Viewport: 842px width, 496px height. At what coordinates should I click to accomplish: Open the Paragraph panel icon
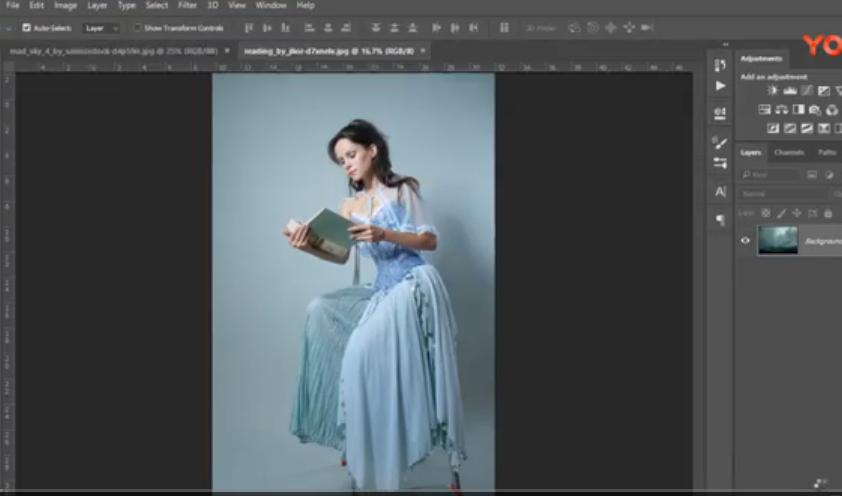pos(720,220)
